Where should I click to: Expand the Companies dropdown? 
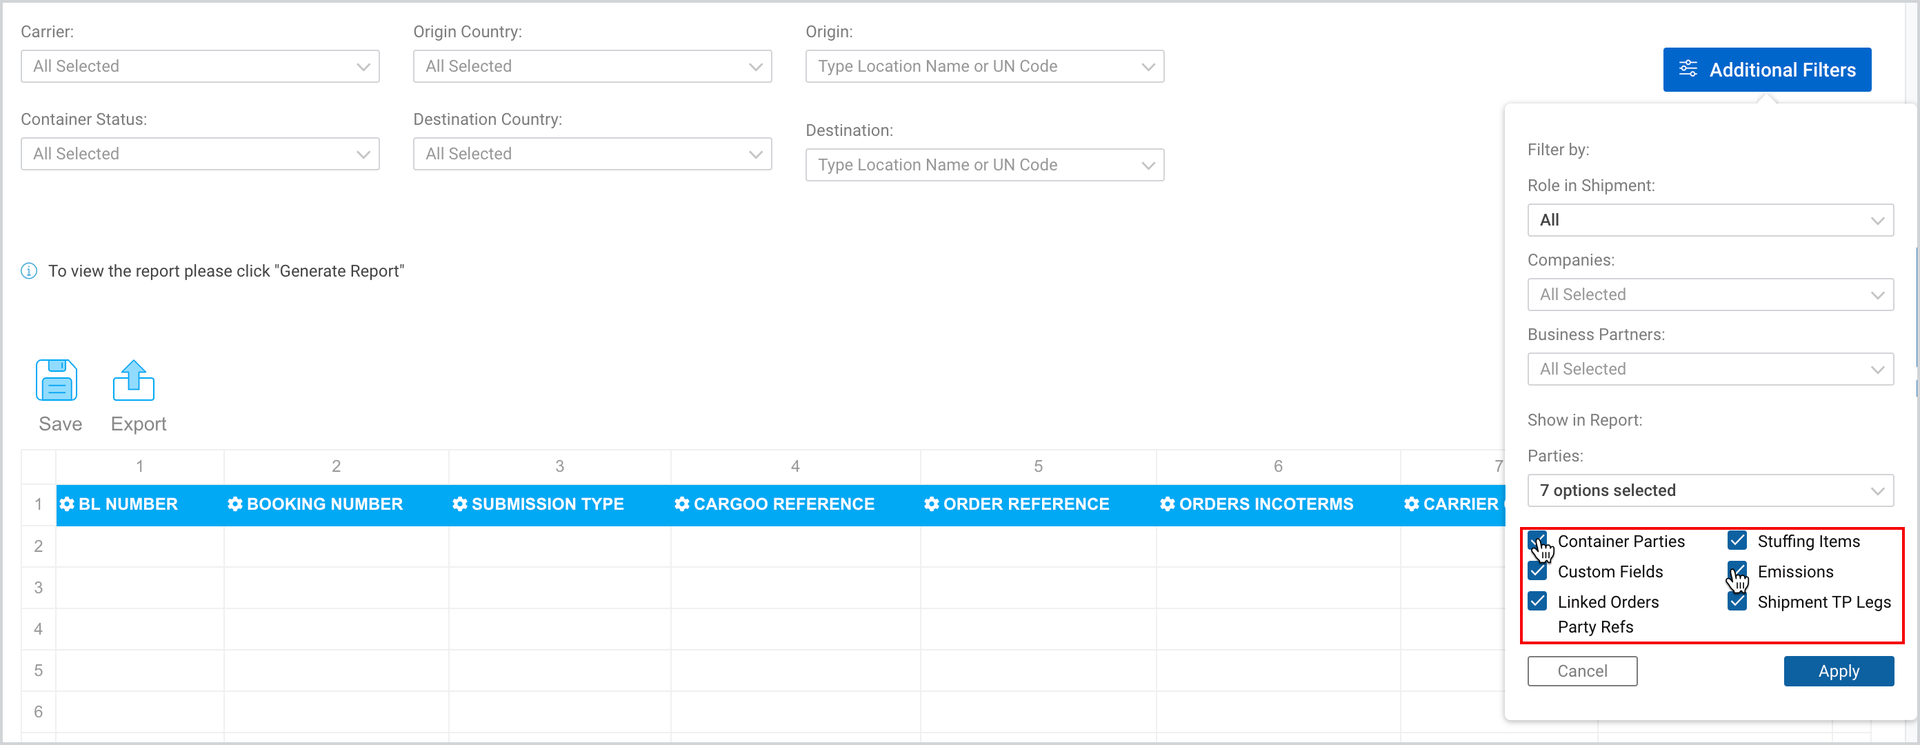pos(1710,295)
